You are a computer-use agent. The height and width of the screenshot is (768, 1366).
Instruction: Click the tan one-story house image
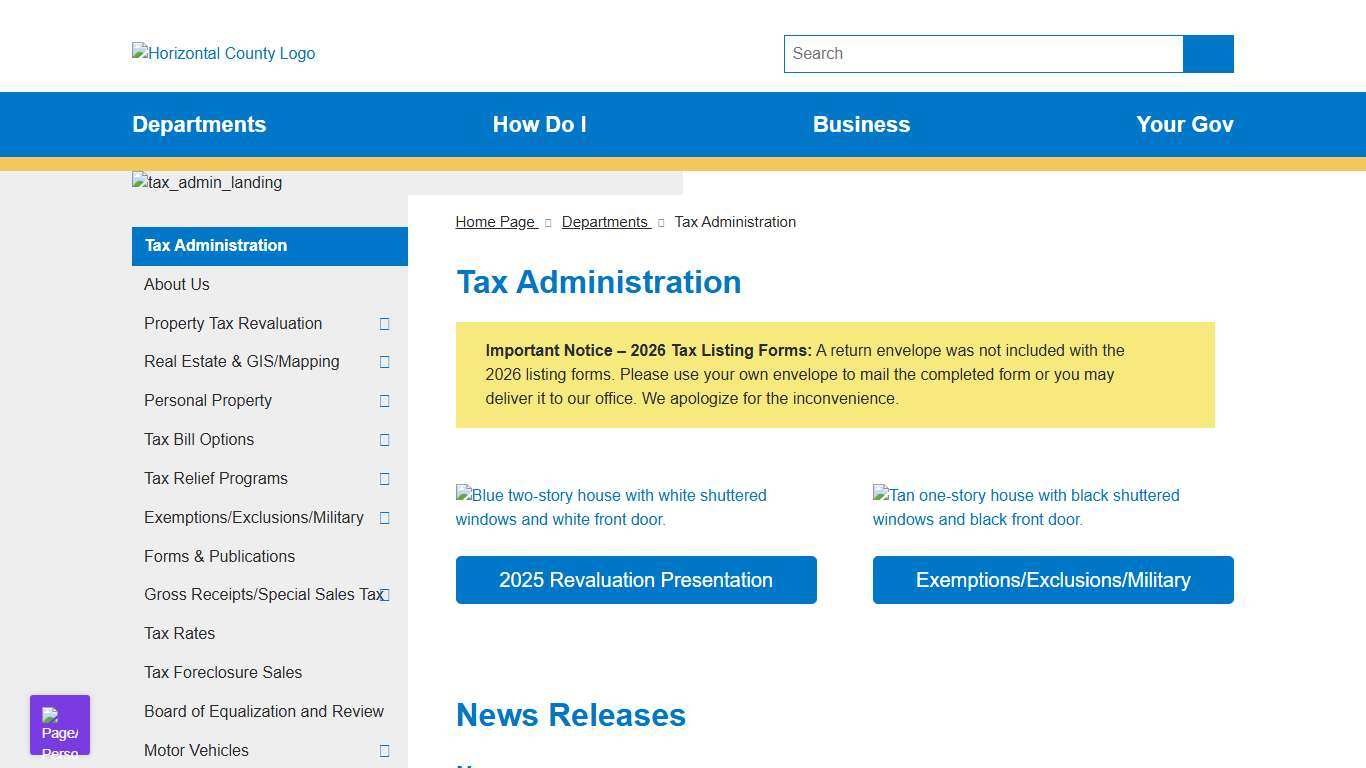click(x=1025, y=507)
